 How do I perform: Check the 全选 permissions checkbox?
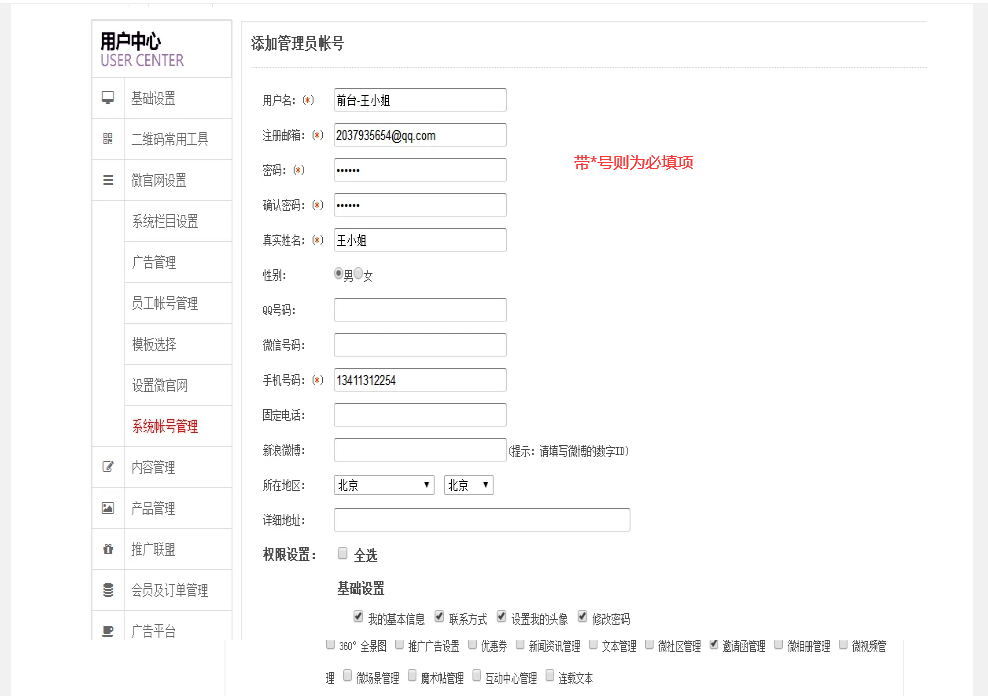pyautogui.click(x=343, y=553)
